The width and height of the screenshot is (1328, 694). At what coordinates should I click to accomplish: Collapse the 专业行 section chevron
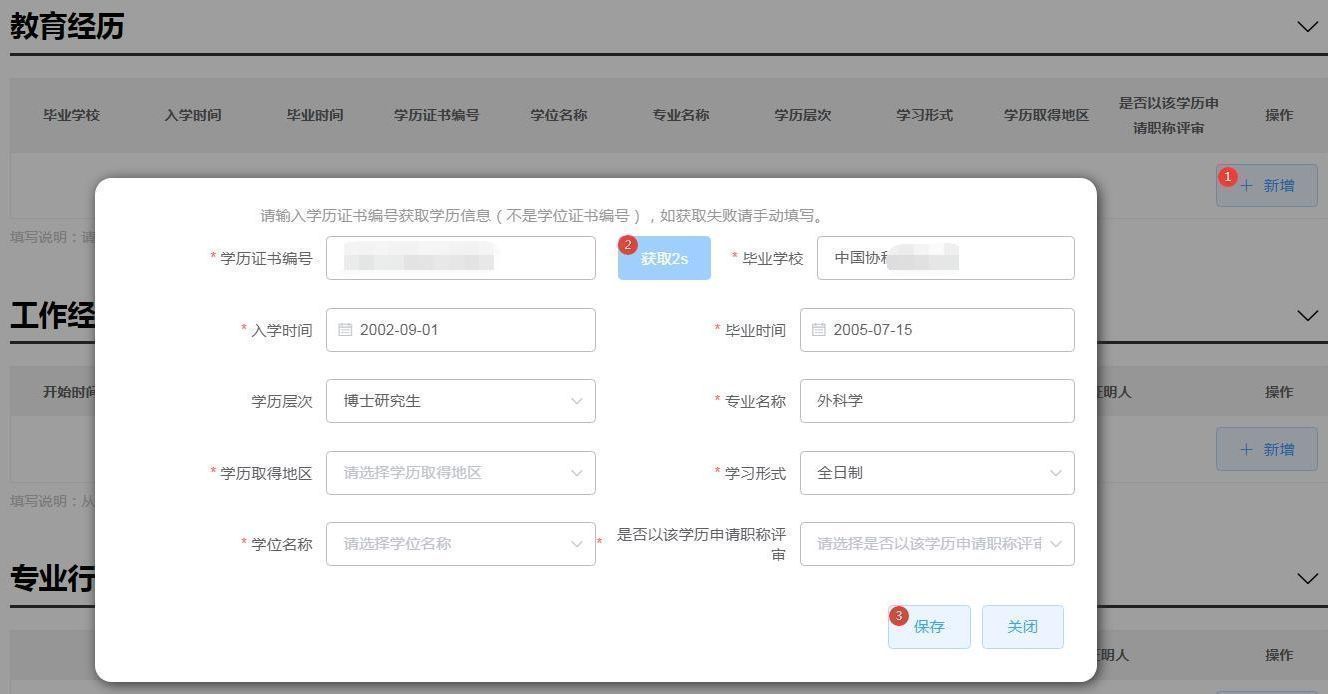click(x=1307, y=579)
